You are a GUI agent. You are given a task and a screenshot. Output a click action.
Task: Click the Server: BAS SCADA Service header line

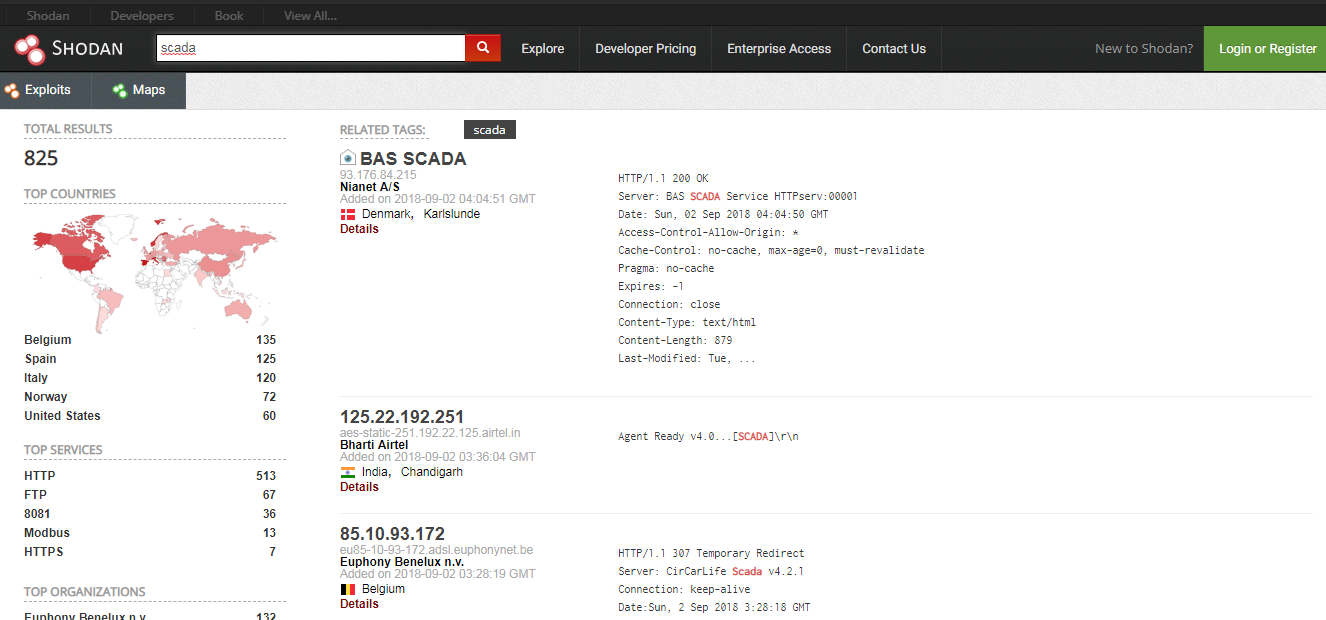pos(738,196)
